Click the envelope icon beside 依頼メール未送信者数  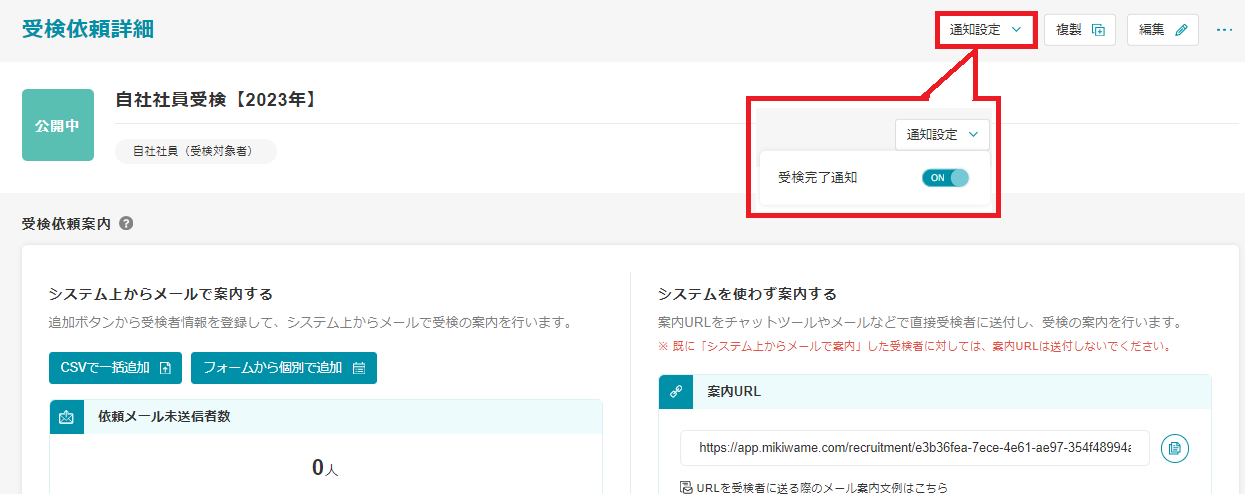[x=67, y=417]
